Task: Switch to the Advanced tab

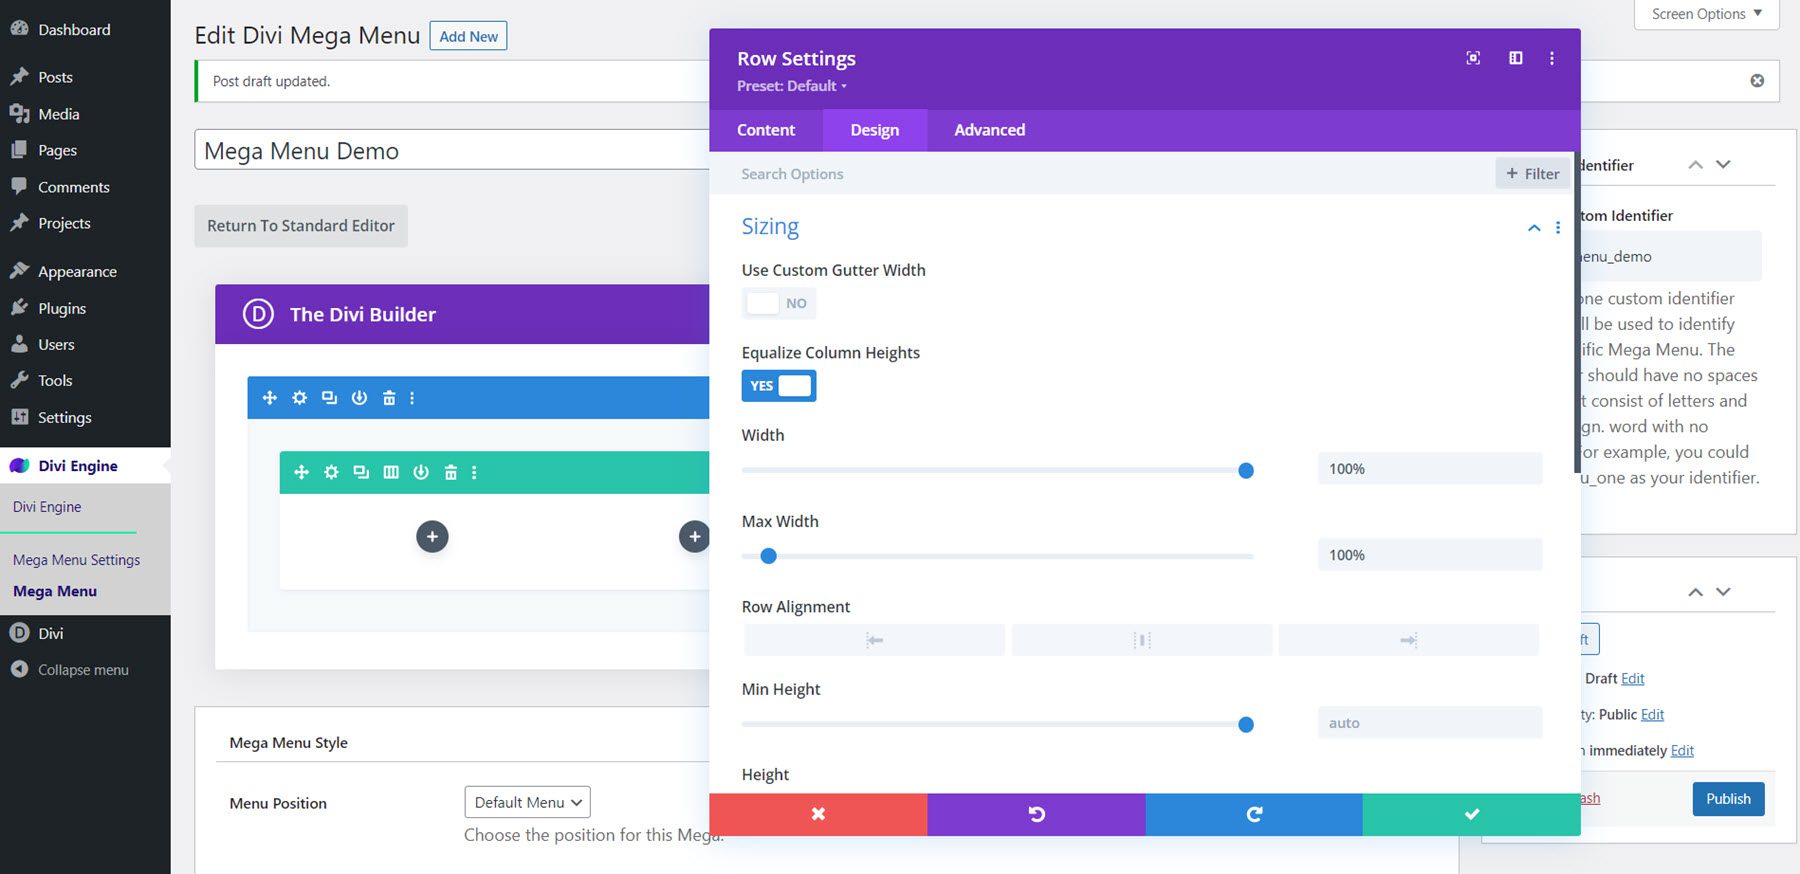Action: coord(989,130)
